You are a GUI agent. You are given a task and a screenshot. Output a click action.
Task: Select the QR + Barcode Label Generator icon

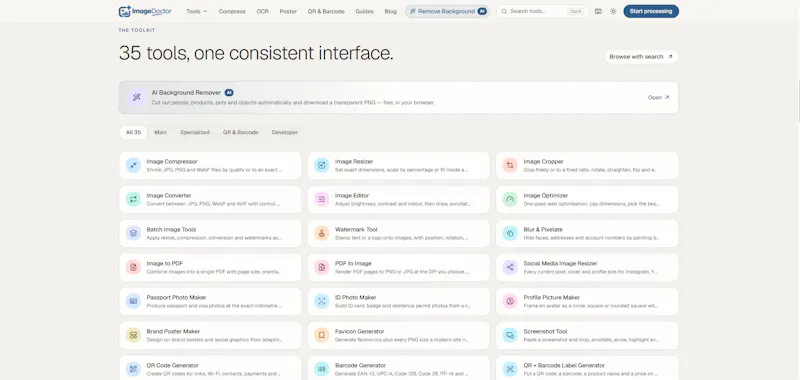[510, 369]
